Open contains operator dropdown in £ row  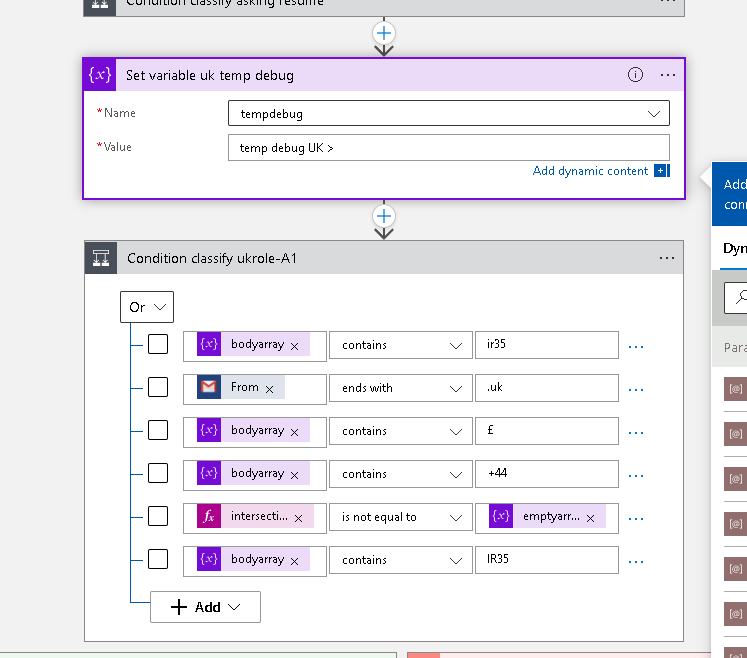pyautogui.click(x=401, y=431)
